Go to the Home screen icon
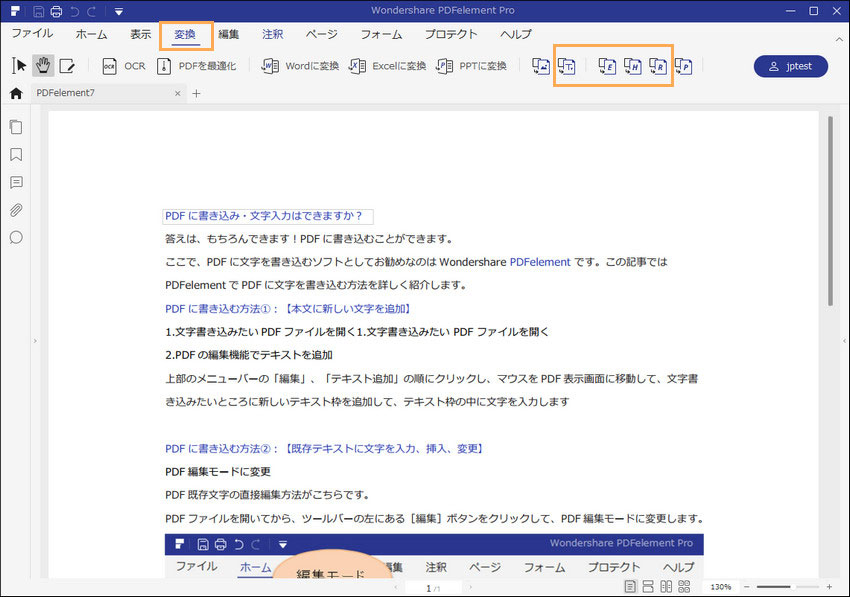Viewport: 850px width, 597px height. [16, 93]
